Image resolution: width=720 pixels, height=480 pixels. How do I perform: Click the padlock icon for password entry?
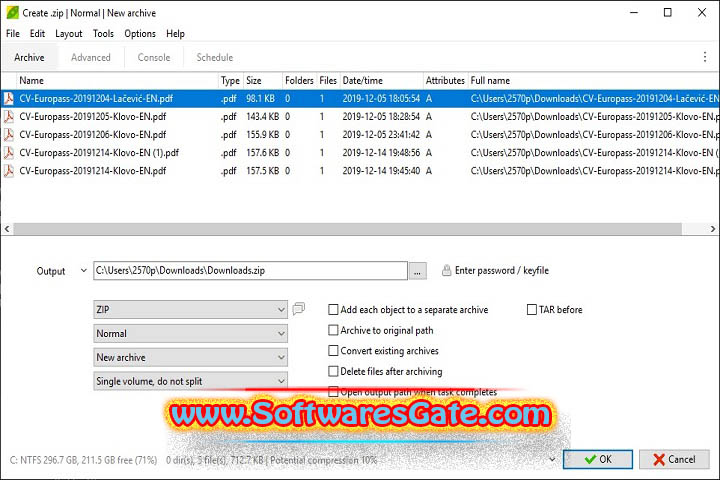[446, 271]
